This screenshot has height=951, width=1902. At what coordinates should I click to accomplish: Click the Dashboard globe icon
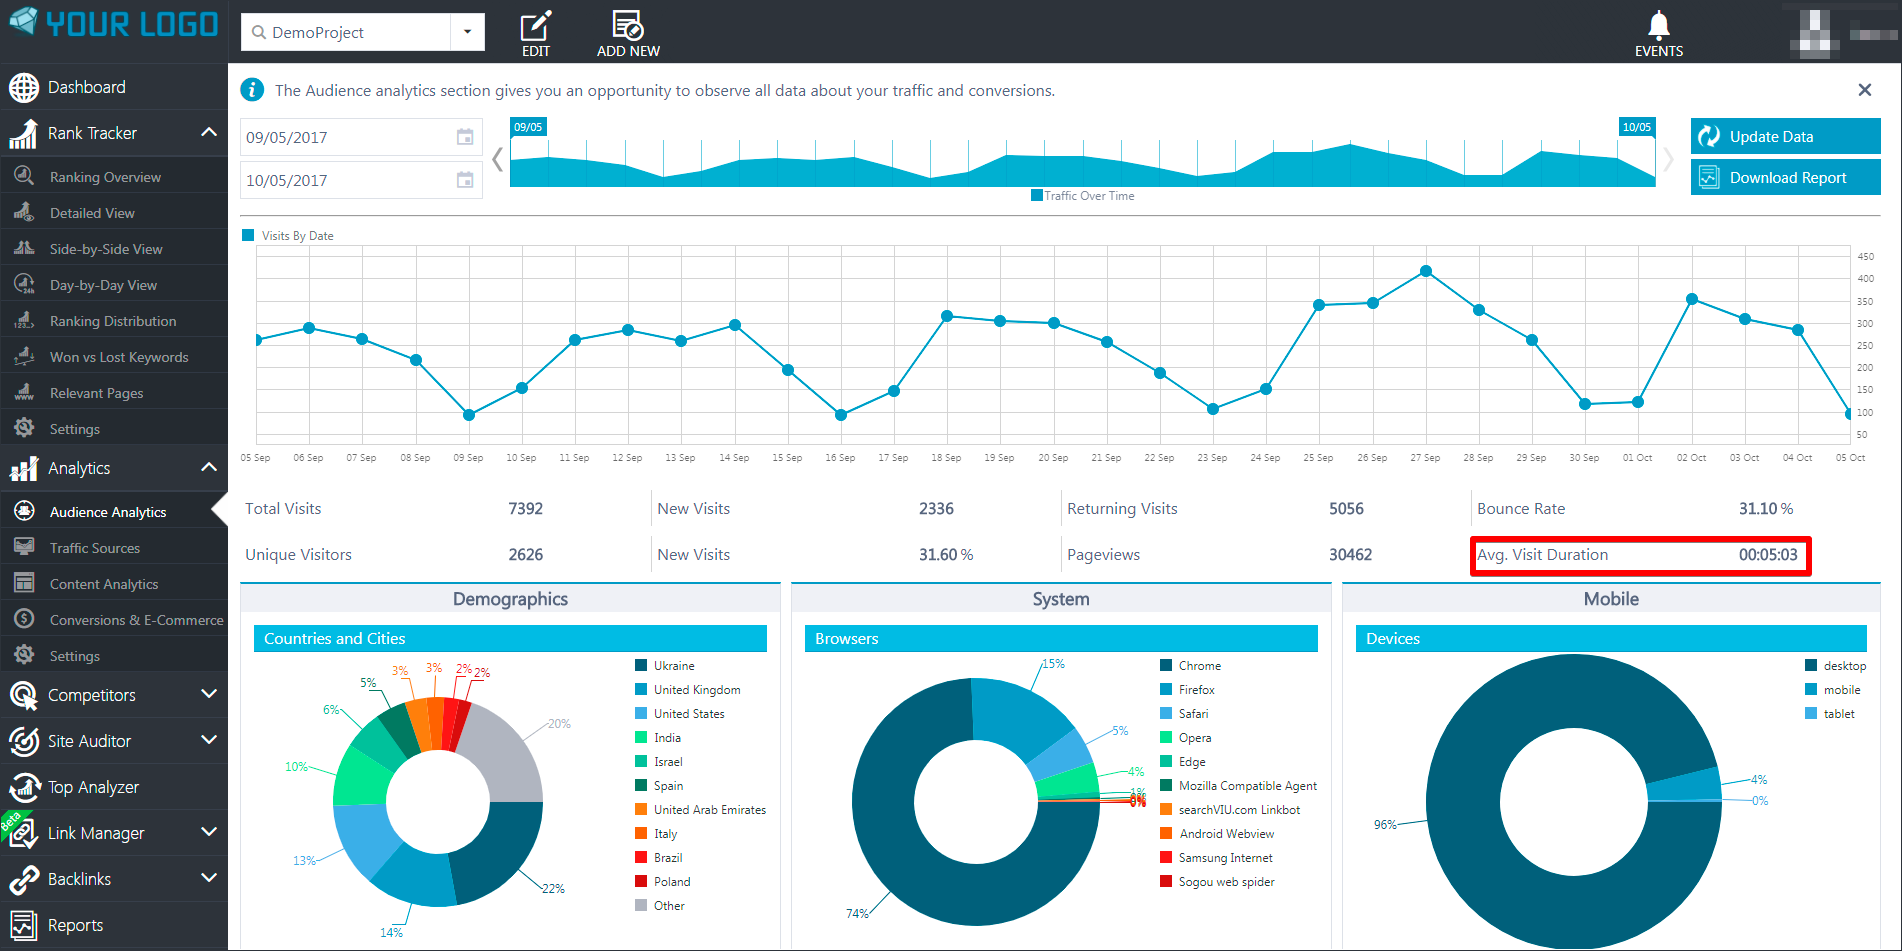[x=24, y=88]
